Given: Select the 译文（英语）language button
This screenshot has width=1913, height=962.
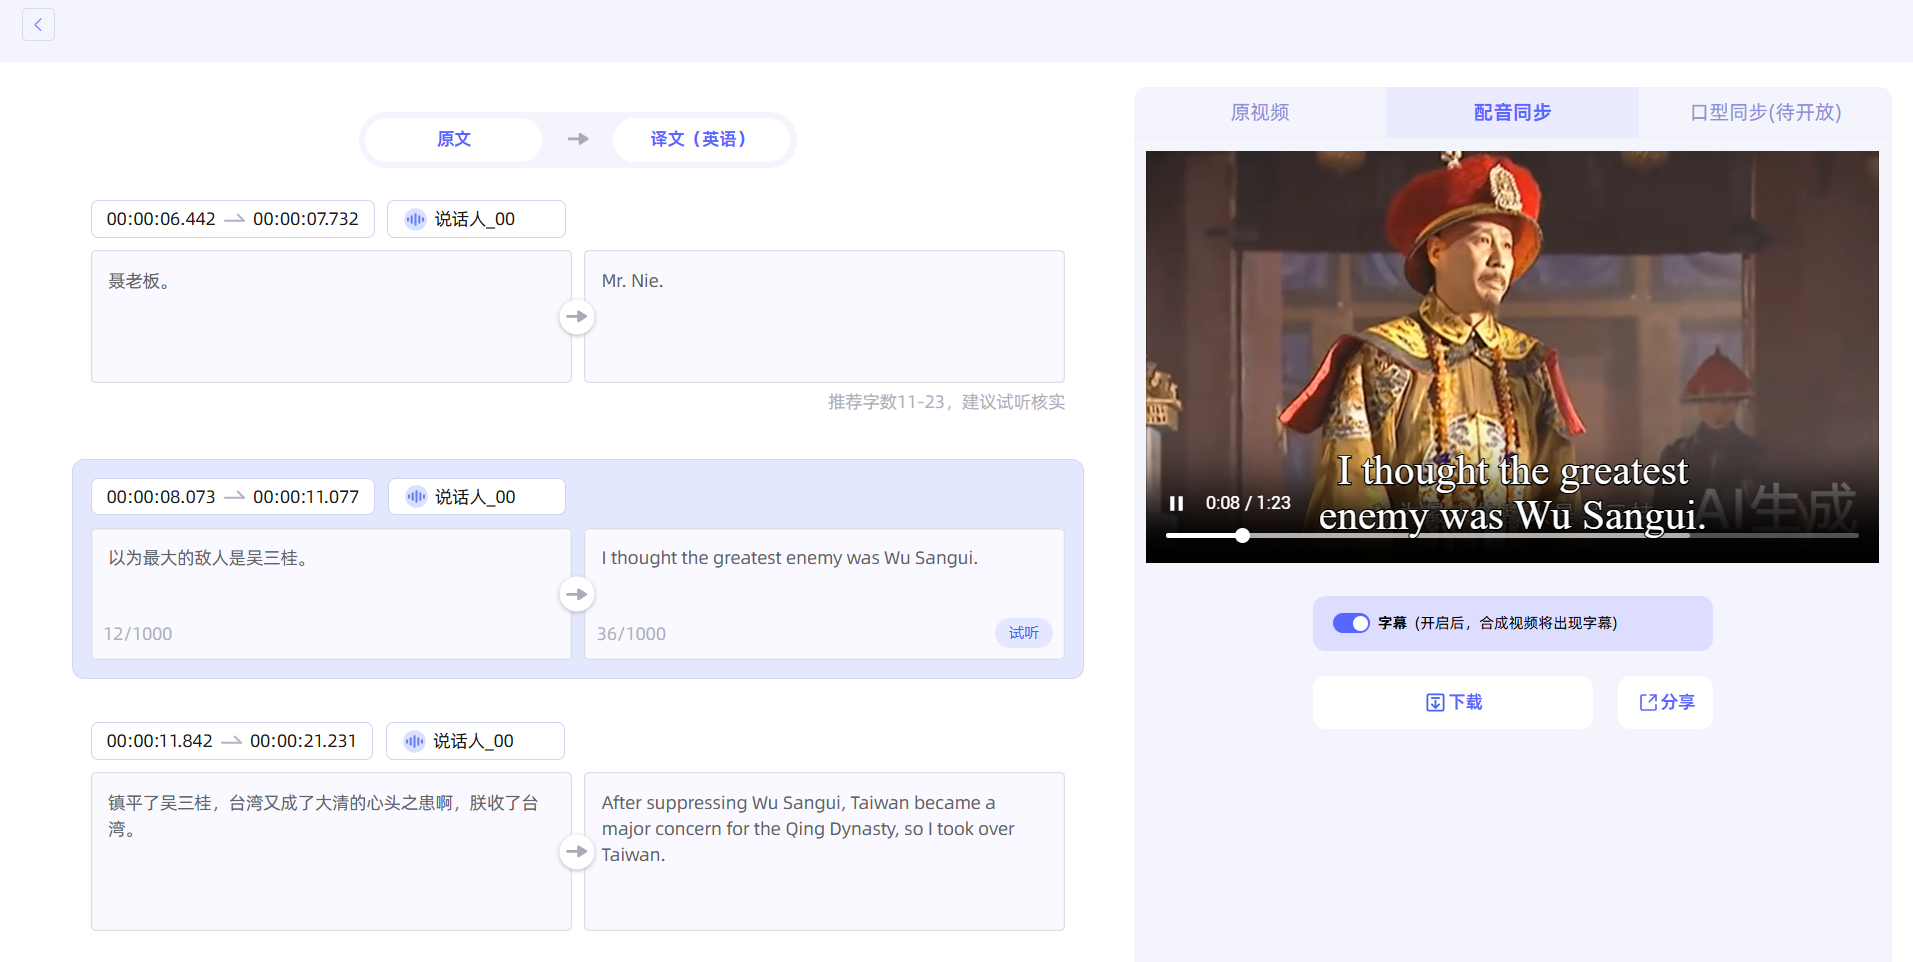Looking at the screenshot, I should (x=698, y=139).
